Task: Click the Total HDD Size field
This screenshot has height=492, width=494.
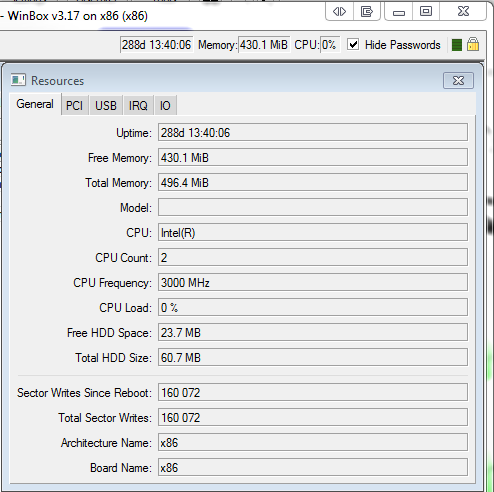Action: (313, 357)
